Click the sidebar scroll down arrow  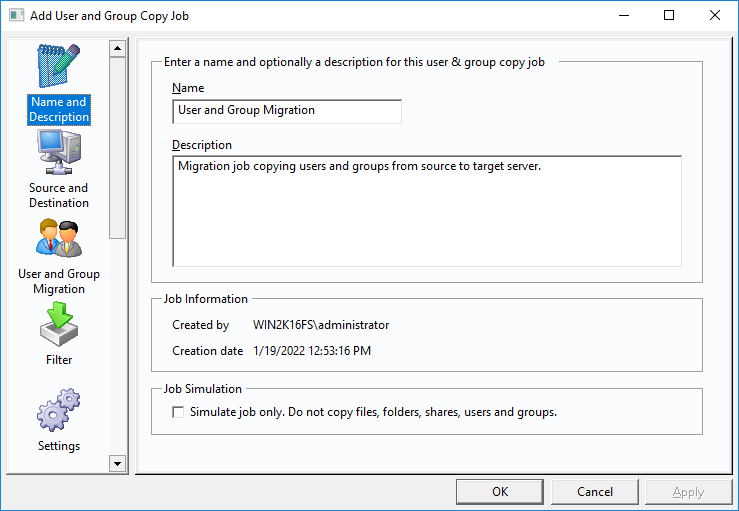[x=117, y=464]
